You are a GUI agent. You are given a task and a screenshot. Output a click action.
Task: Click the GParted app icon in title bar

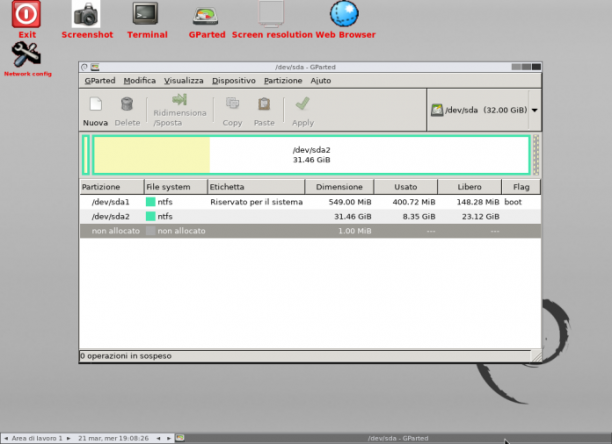(95, 67)
